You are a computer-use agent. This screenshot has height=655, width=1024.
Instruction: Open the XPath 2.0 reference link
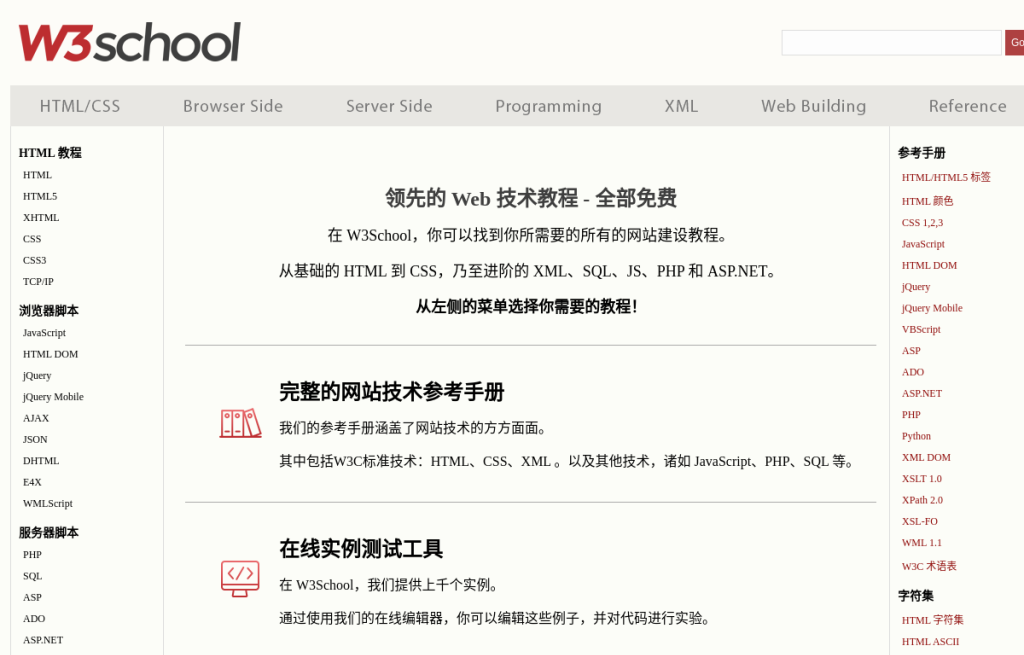tap(922, 500)
